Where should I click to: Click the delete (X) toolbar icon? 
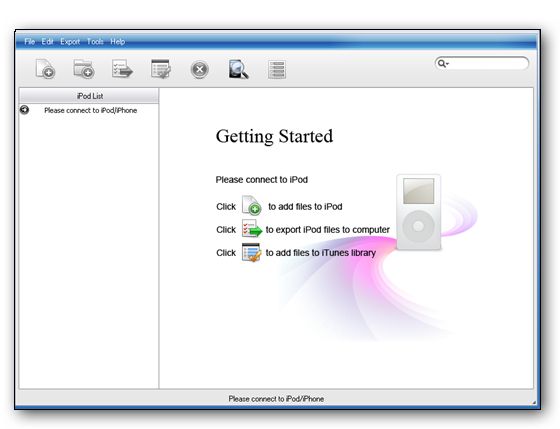(200, 69)
